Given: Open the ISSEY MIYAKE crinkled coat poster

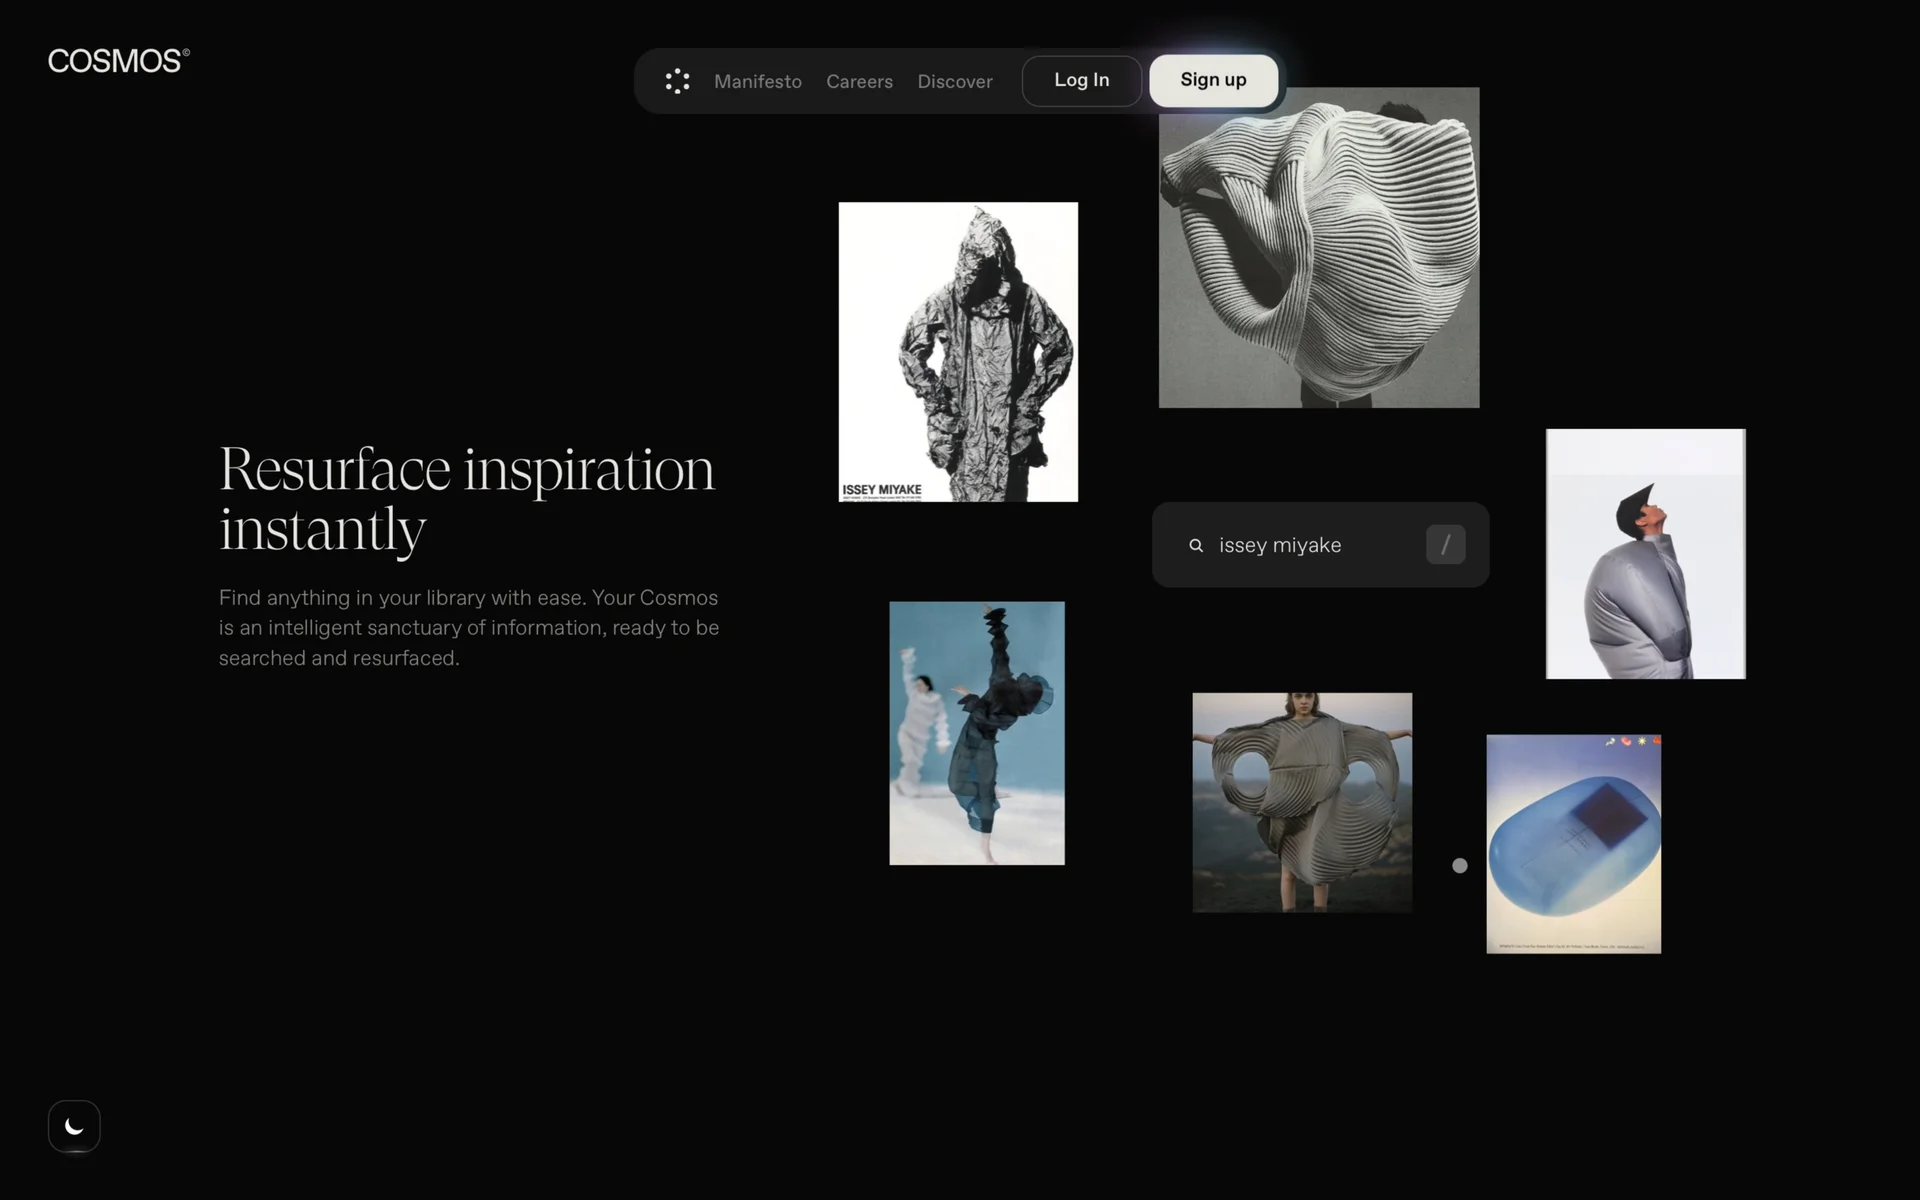Looking at the screenshot, I should tap(958, 351).
